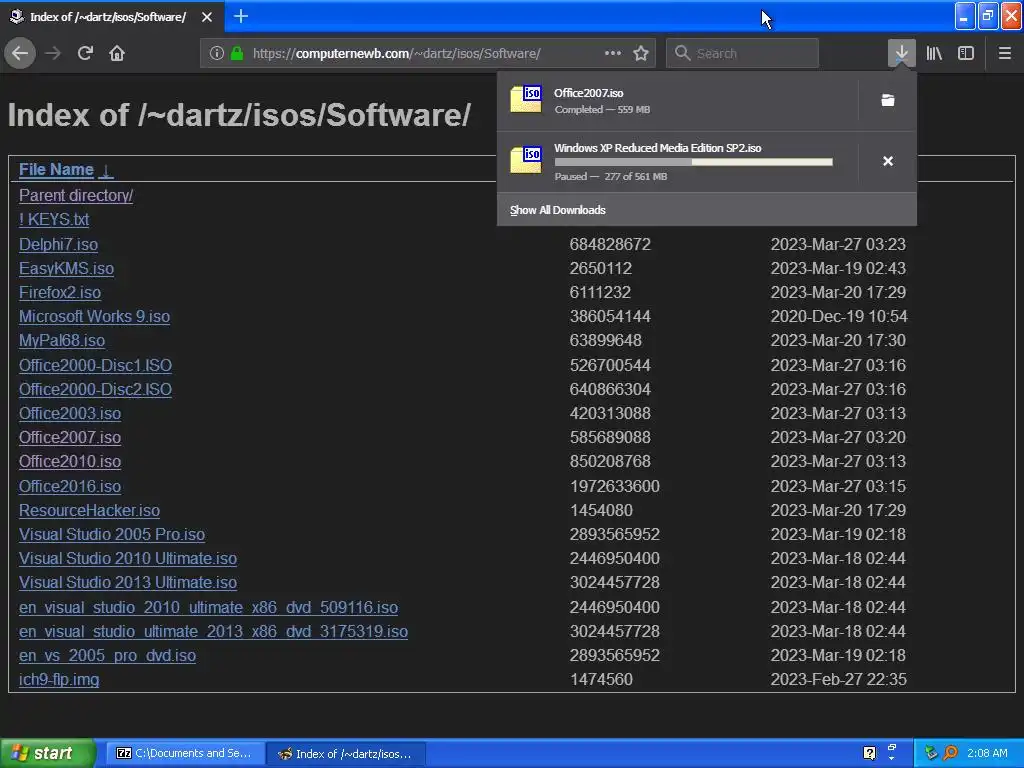Click Visual Studio 2005 Pro.iso link

pos(112,534)
